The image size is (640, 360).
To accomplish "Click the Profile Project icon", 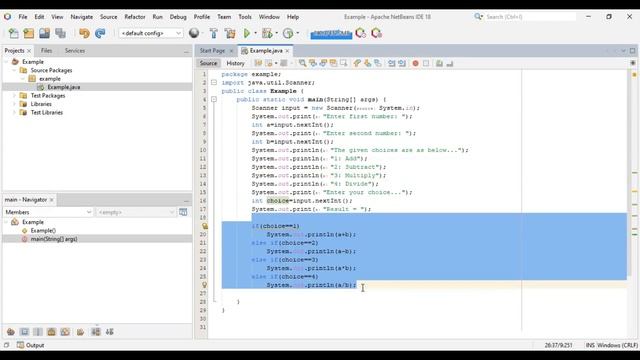I will click(288, 33).
